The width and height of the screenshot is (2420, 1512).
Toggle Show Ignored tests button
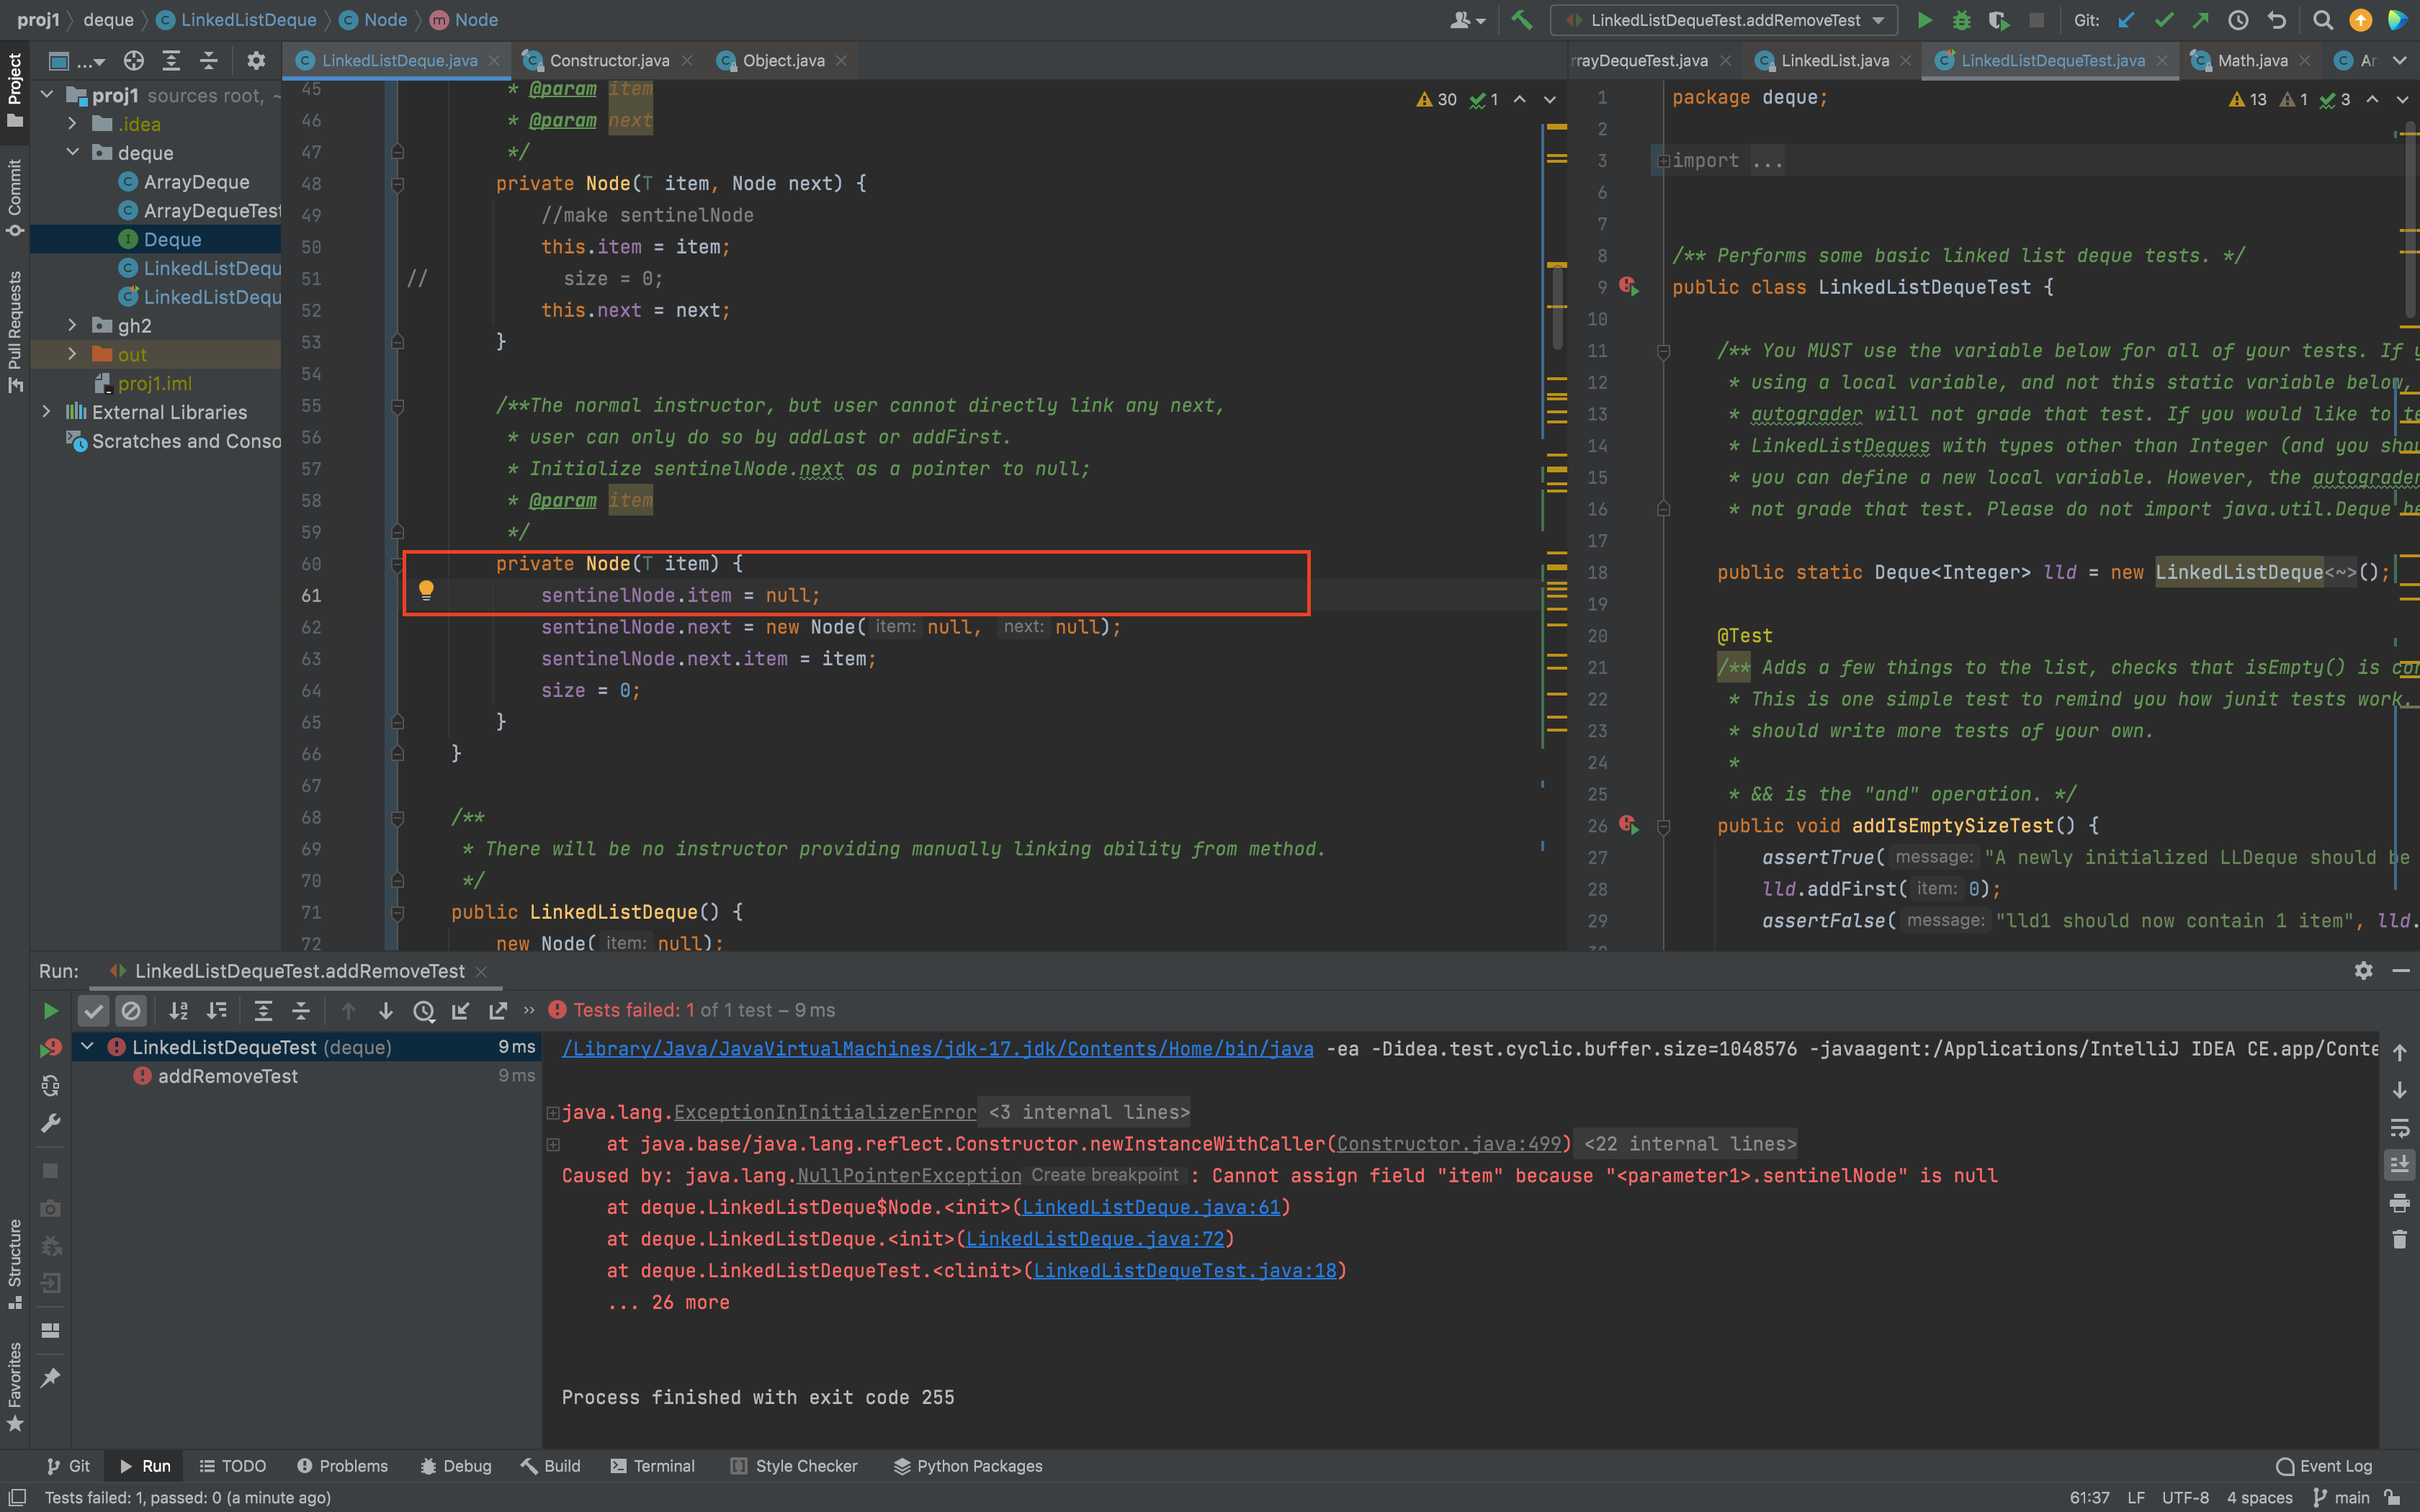(131, 1011)
